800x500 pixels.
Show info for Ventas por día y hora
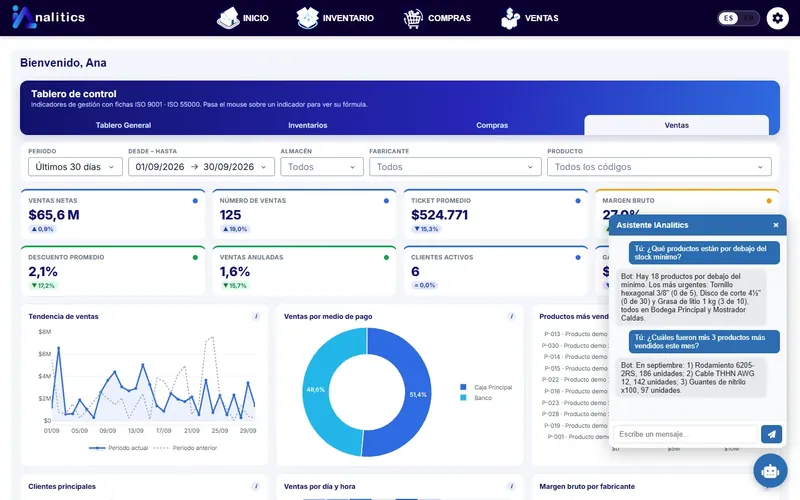(x=511, y=486)
